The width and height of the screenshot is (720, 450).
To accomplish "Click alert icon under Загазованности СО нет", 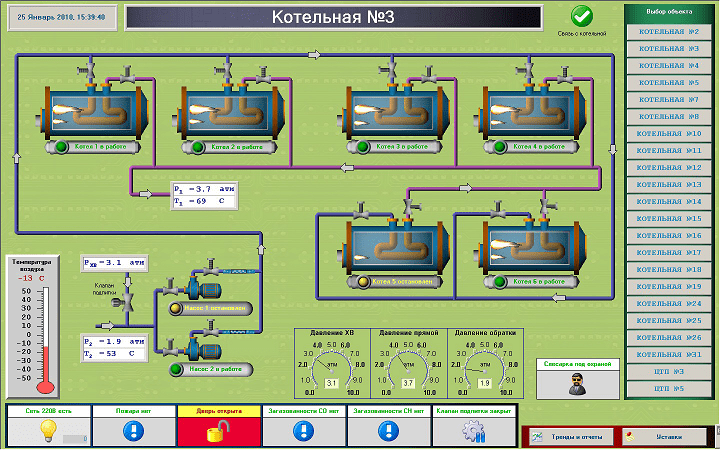I will pos(304,431).
